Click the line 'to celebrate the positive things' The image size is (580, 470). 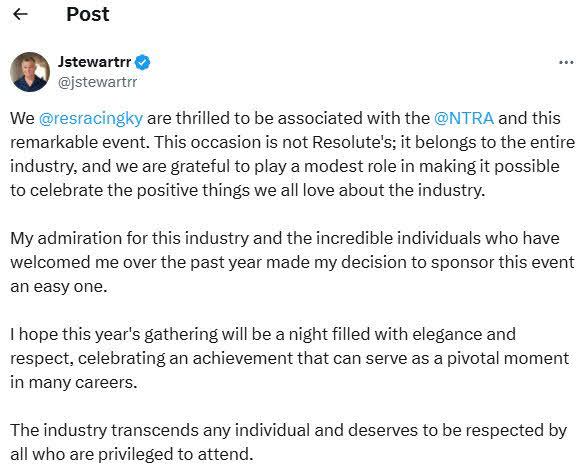click(247, 191)
